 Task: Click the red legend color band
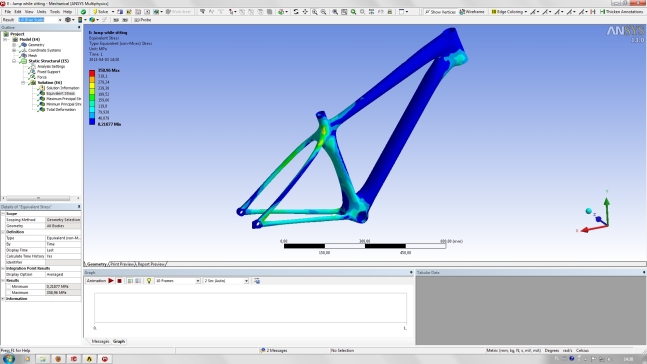point(92,73)
